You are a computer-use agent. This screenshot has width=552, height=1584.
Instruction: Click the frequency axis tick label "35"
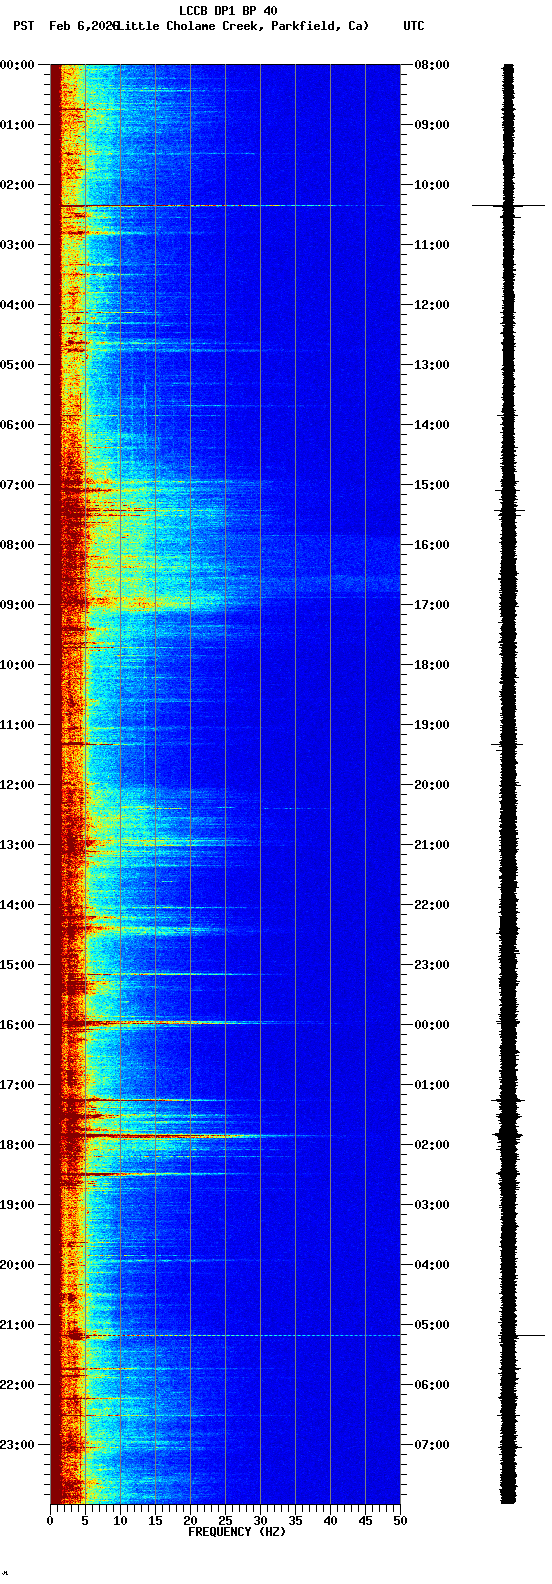(295, 1521)
